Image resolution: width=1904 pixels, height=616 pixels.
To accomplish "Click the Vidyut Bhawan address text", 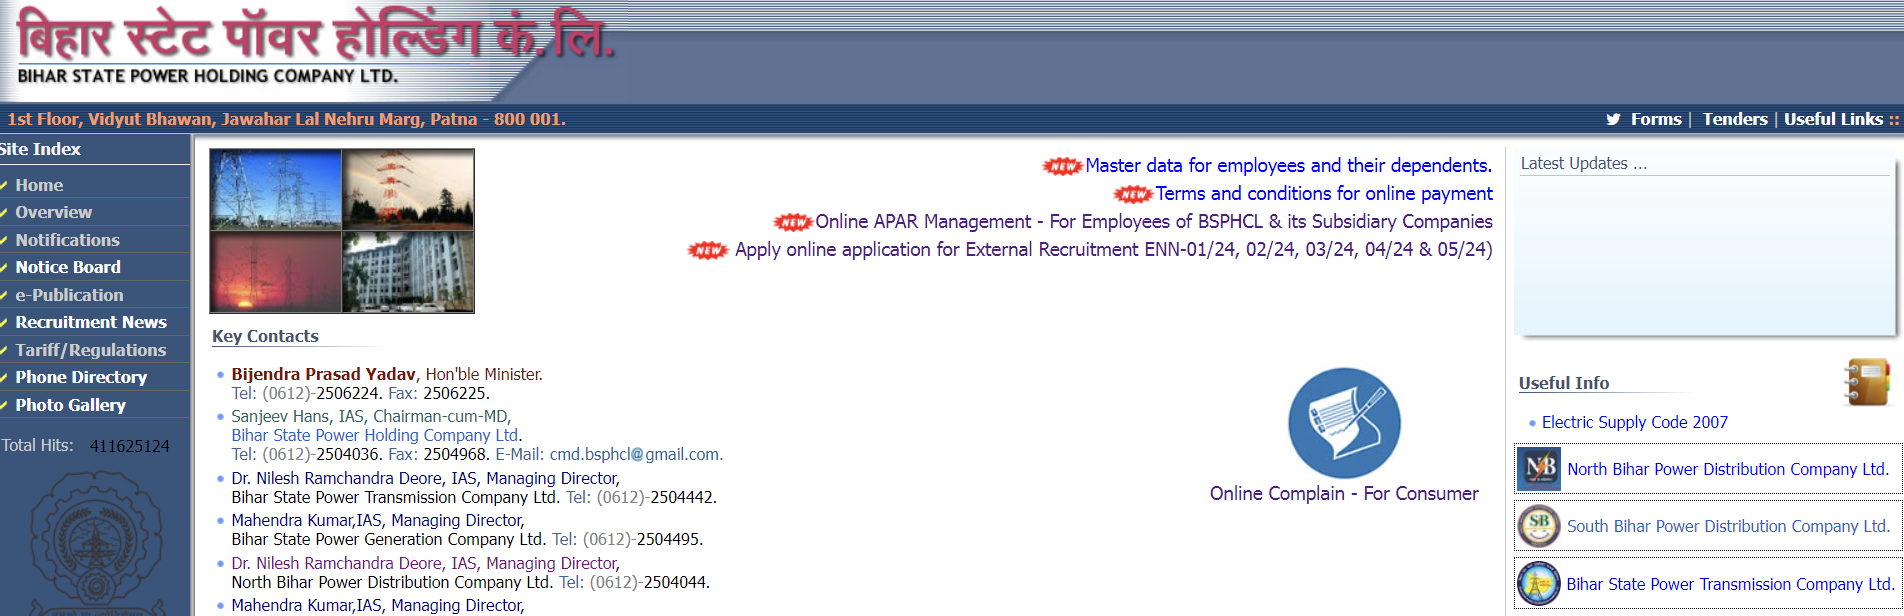I will [287, 119].
